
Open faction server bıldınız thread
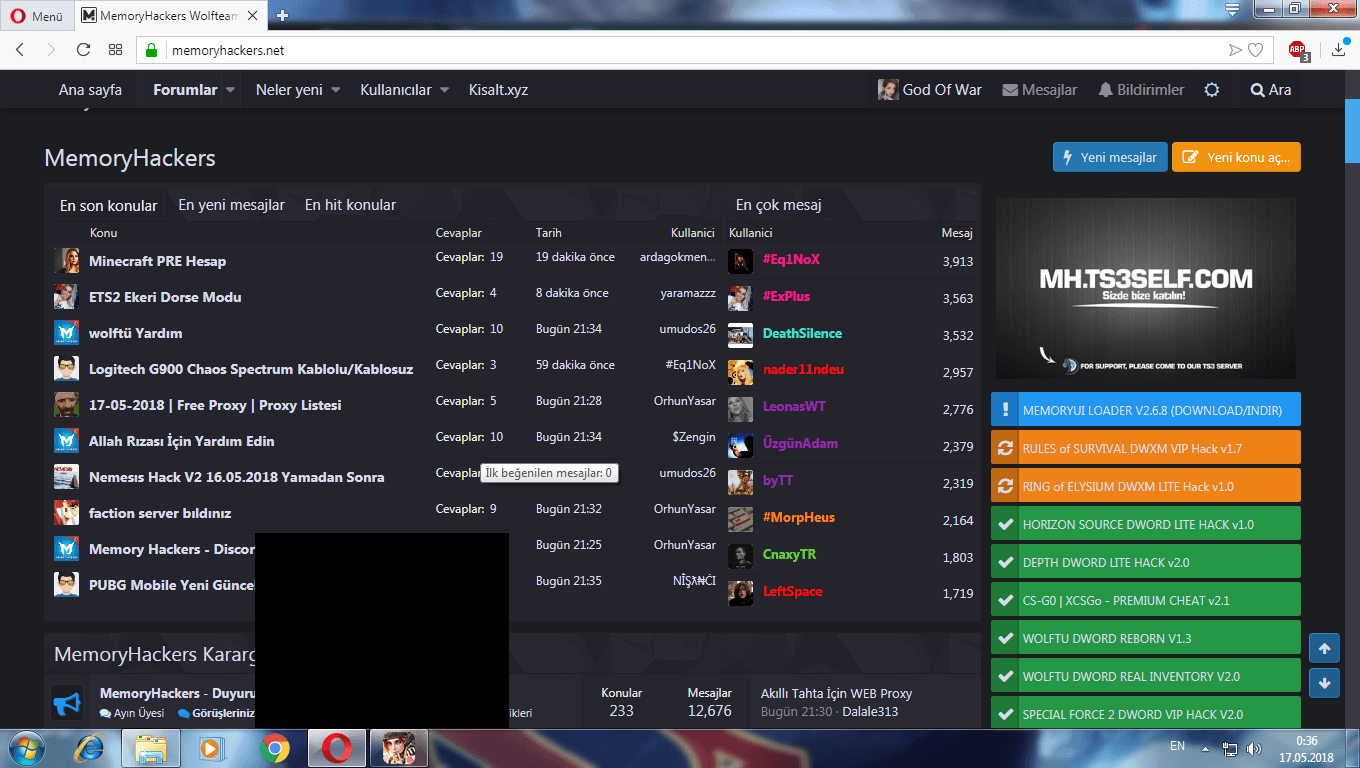click(x=160, y=513)
